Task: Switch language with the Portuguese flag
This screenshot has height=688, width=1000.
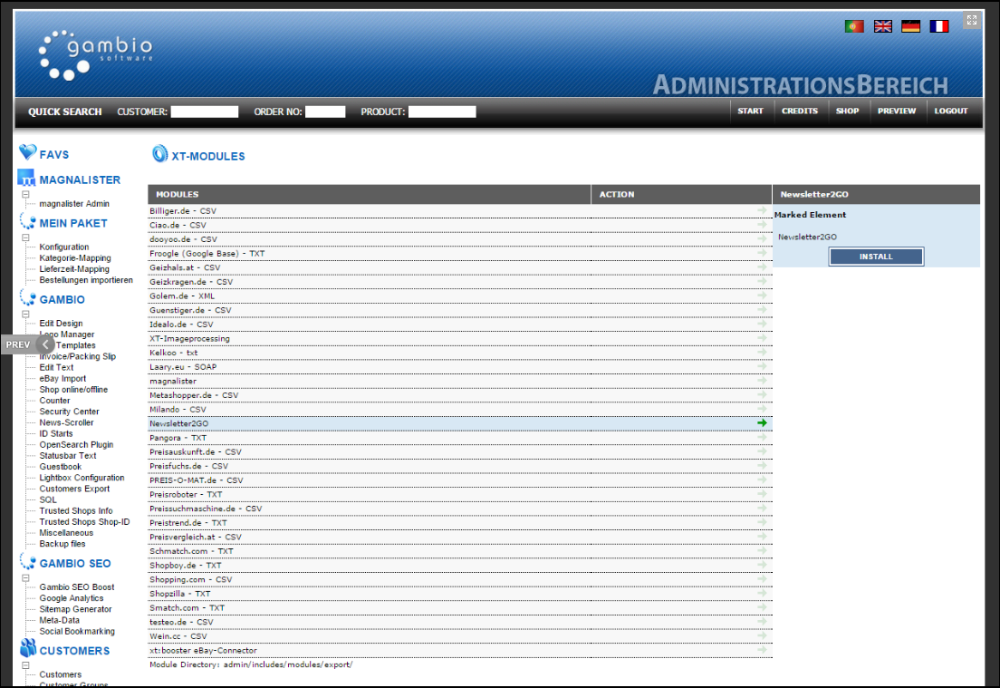Action: (x=854, y=26)
